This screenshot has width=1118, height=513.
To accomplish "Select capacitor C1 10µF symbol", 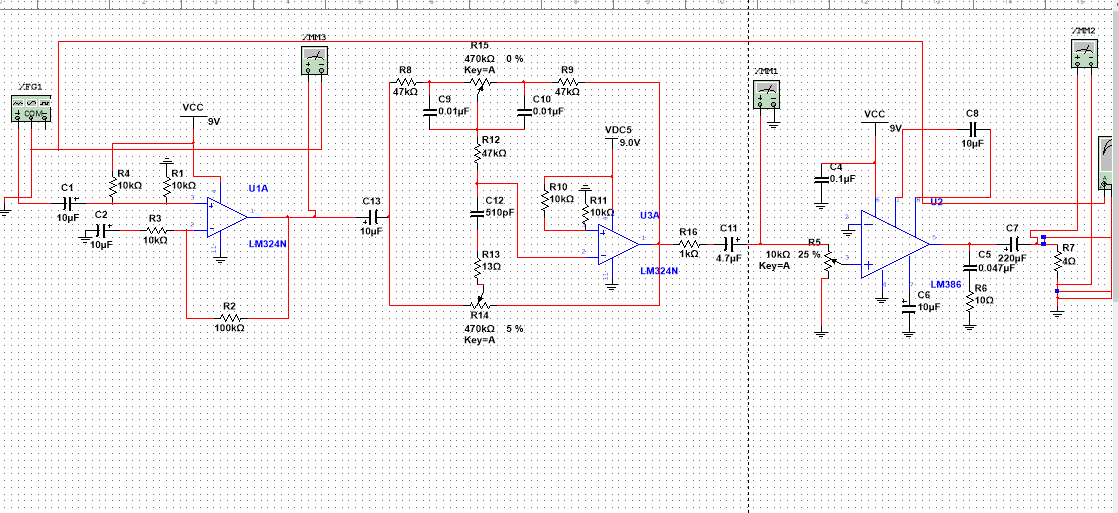I will 68,203.
